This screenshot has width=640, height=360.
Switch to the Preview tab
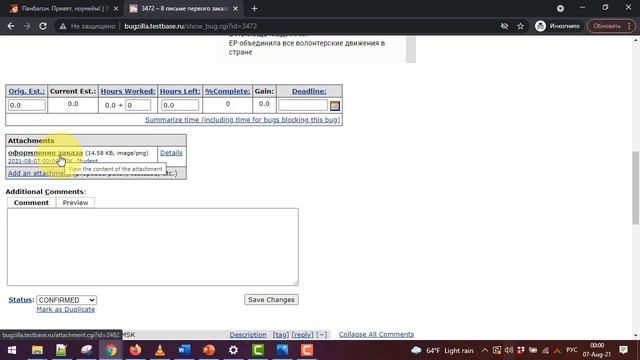(75, 203)
